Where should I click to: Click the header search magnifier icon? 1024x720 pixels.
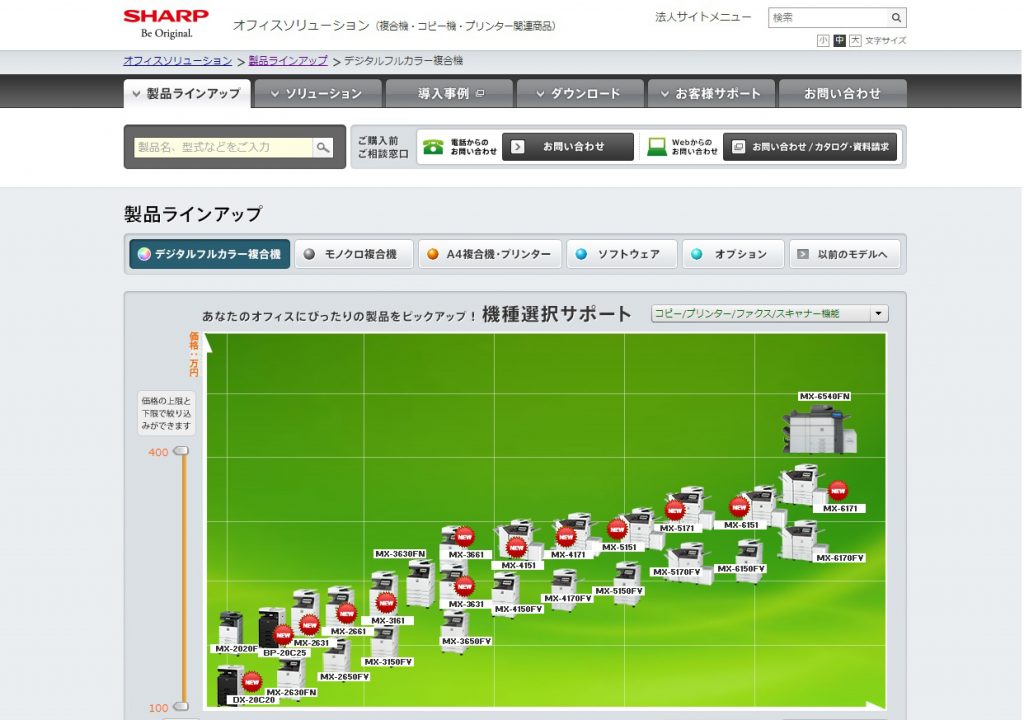pos(896,18)
